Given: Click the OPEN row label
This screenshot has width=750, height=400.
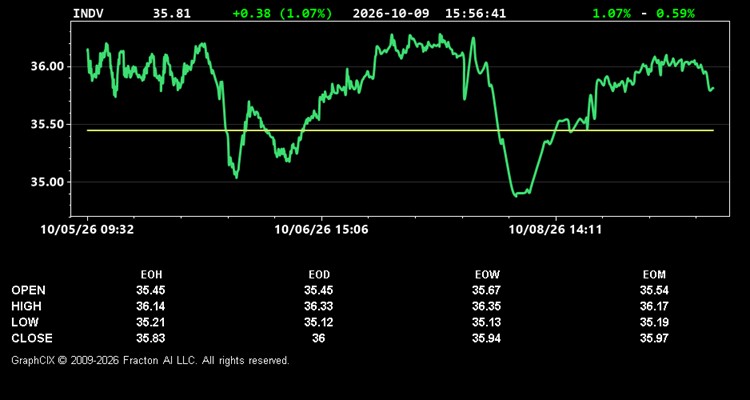Looking at the screenshot, I should 29,290.
